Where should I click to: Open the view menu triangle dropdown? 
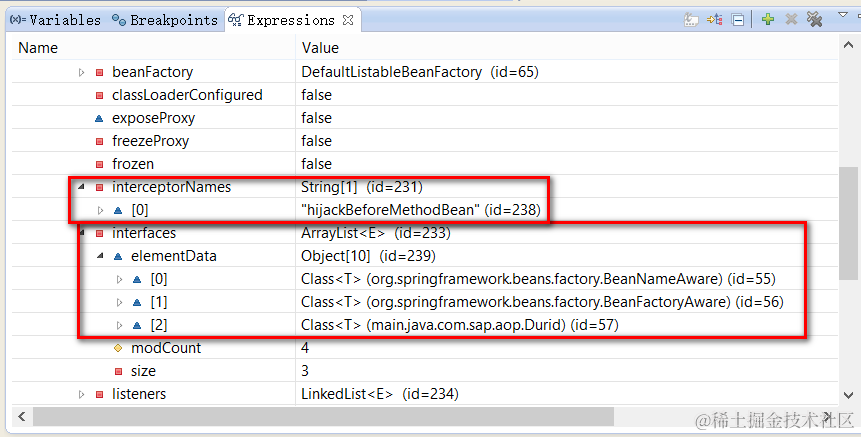click(843, 15)
